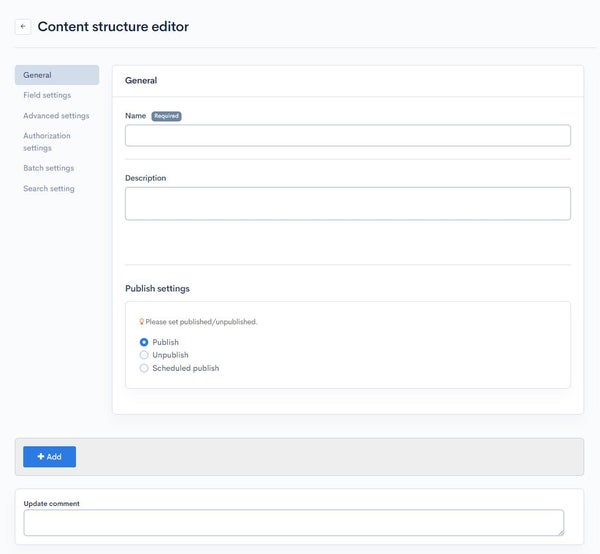Screen dimensions: 600x554
Task: Open the General sidebar section
Action: click(x=57, y=75)
